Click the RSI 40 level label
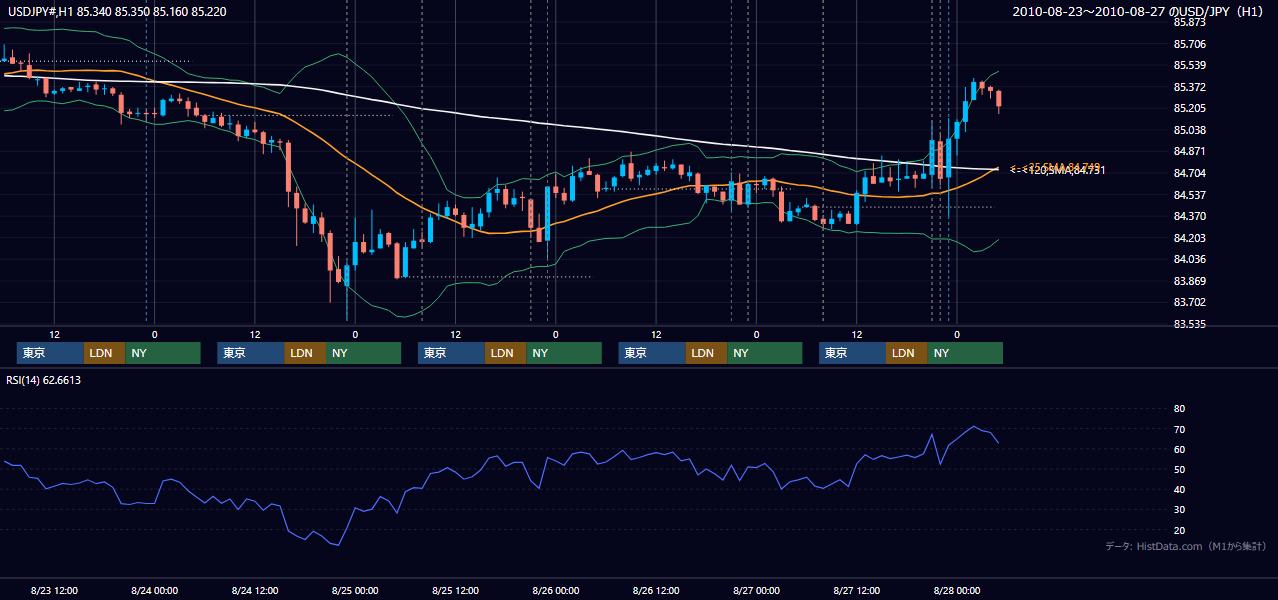 point(1179,490)
